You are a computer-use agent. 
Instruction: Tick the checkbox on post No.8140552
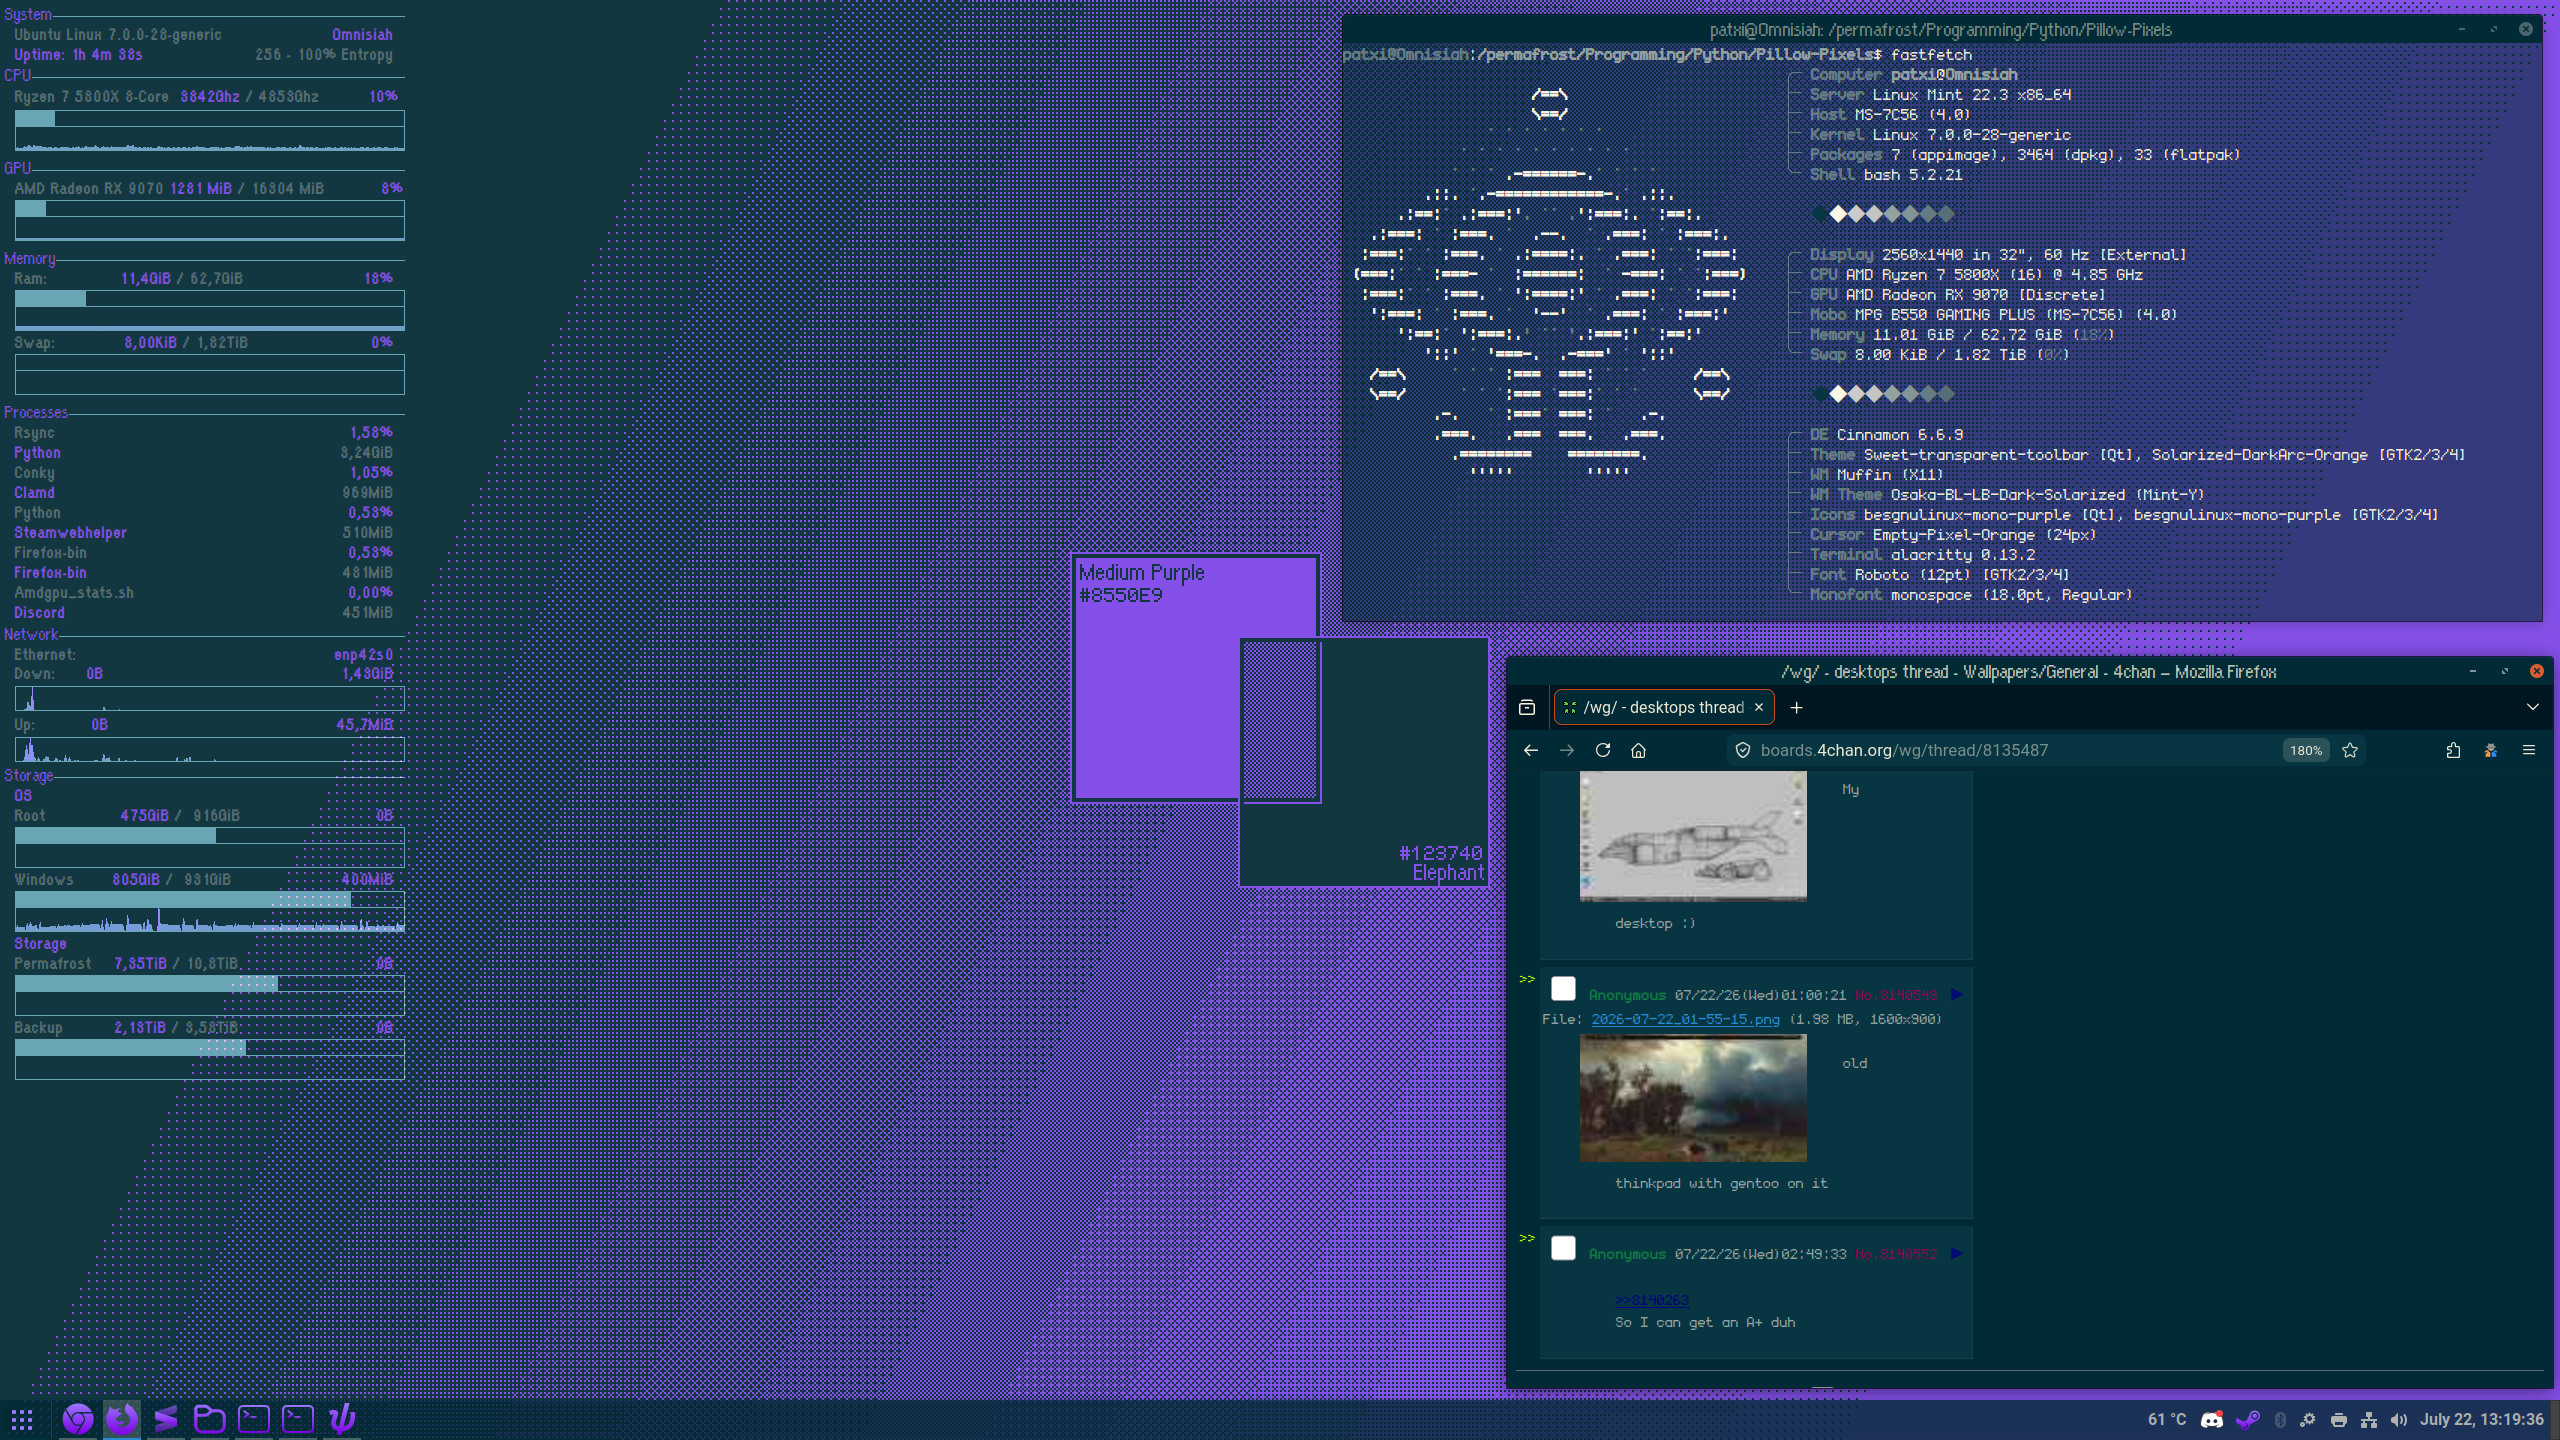coord(1563,1248)
